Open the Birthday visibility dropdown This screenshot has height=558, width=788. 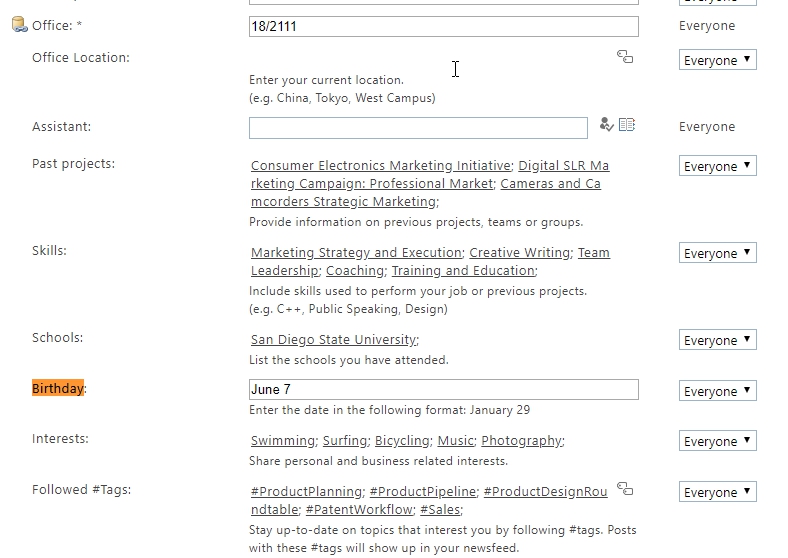[x=717, y=391]
